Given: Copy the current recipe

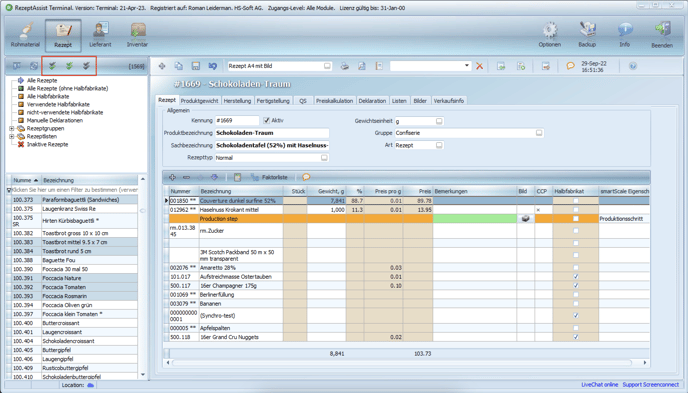Looking at the screenshot, I should click(179, 66).
